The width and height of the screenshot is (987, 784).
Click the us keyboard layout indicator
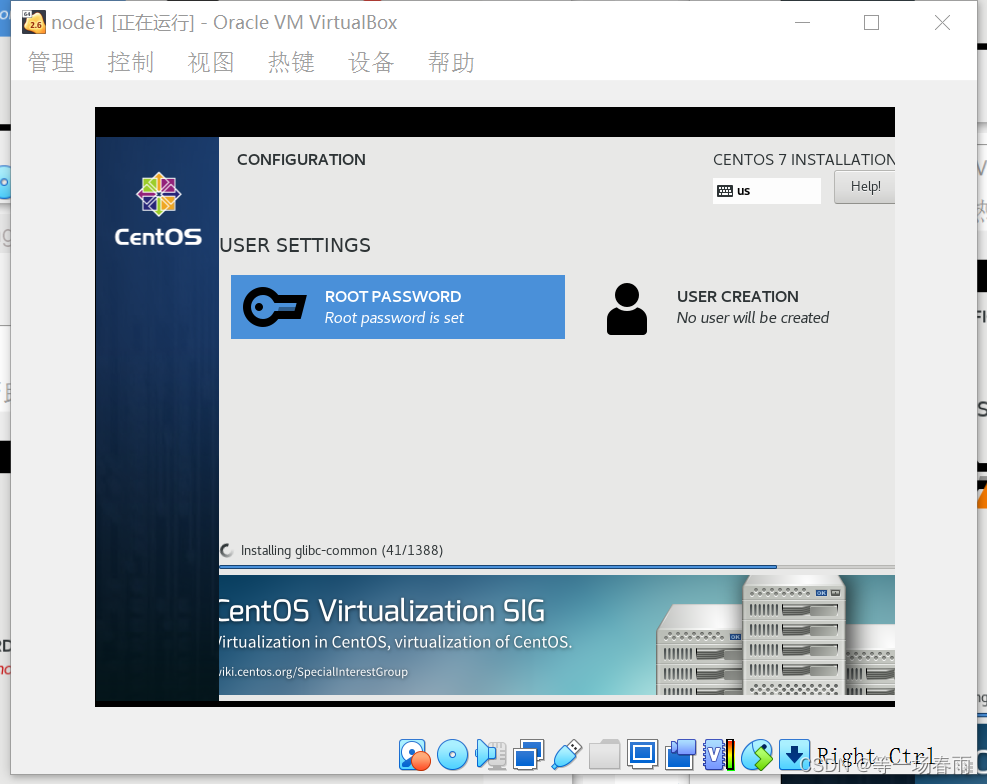(767, 191)
